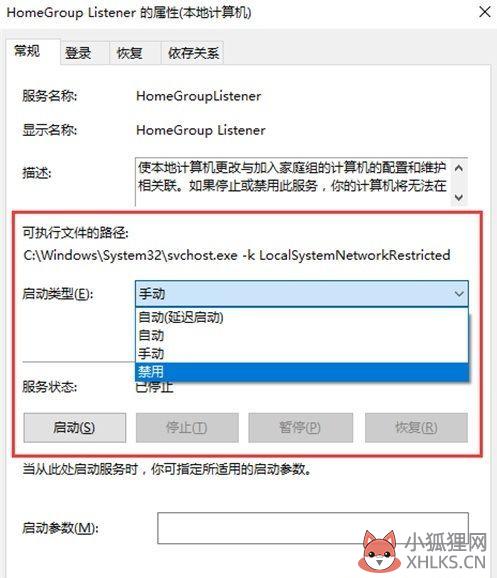The image size is (497, 578).
Task: Collapse the 启动类型 combo box
Action: (x=302, y=294)
